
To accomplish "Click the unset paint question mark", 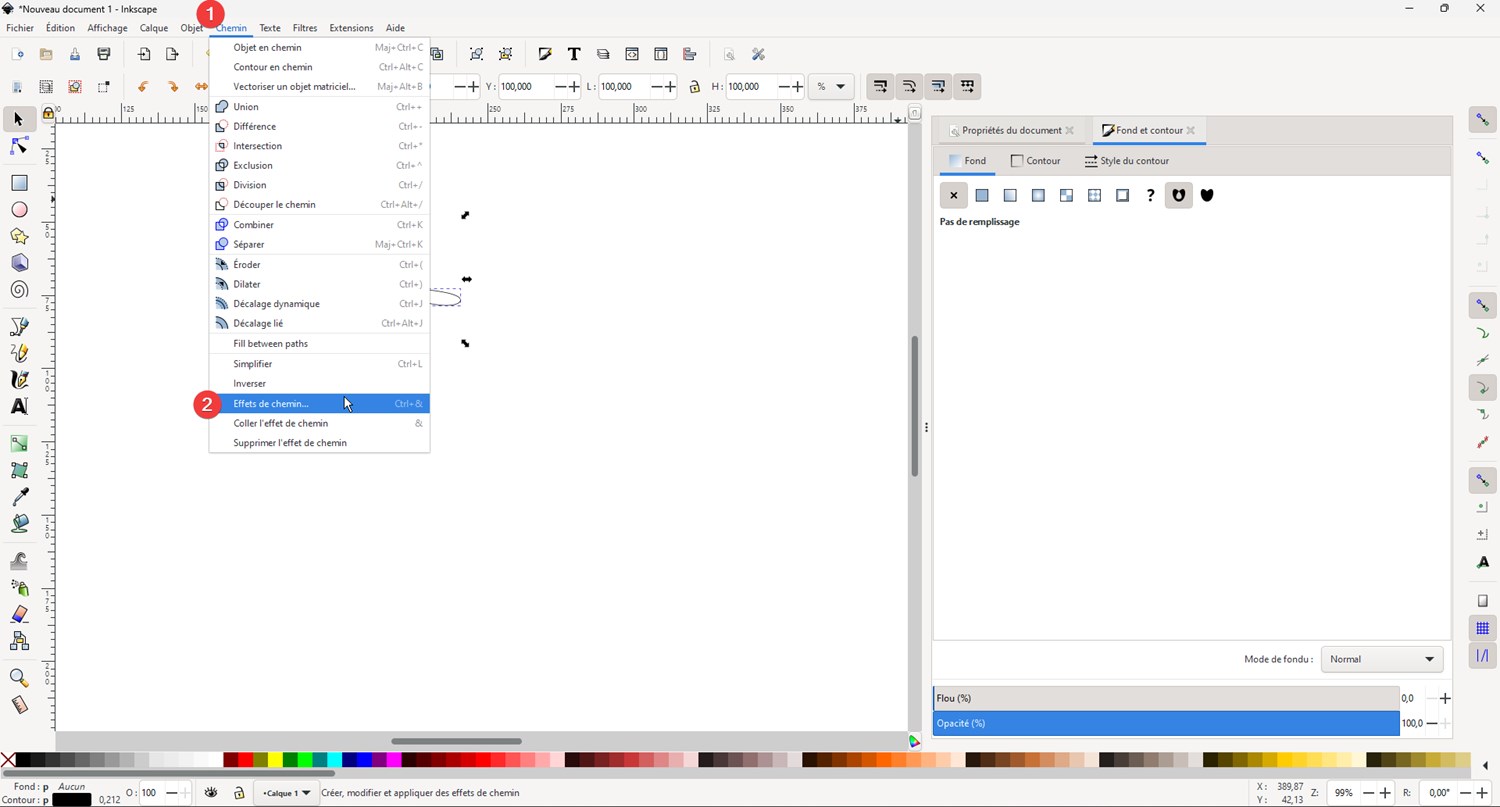I will click(x=1151, y=195).
